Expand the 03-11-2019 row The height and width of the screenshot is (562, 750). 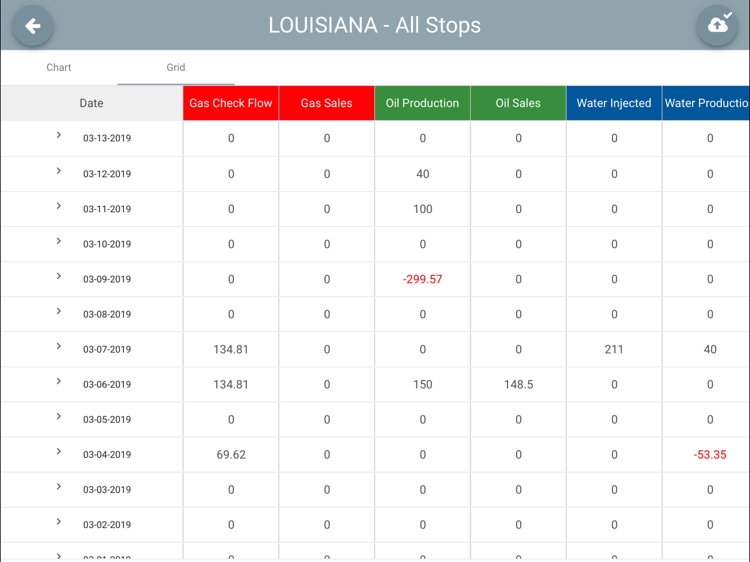point(59,206)
